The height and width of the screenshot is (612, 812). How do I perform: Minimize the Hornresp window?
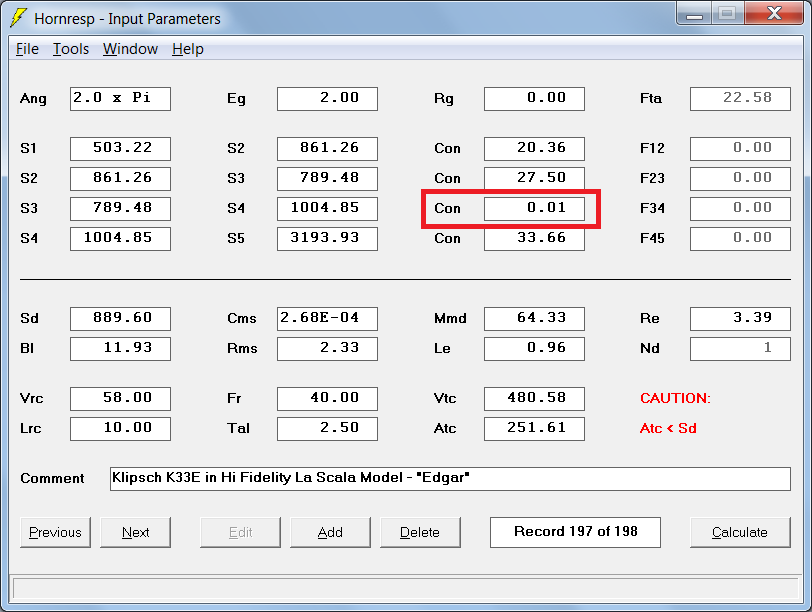pos(694,13)
